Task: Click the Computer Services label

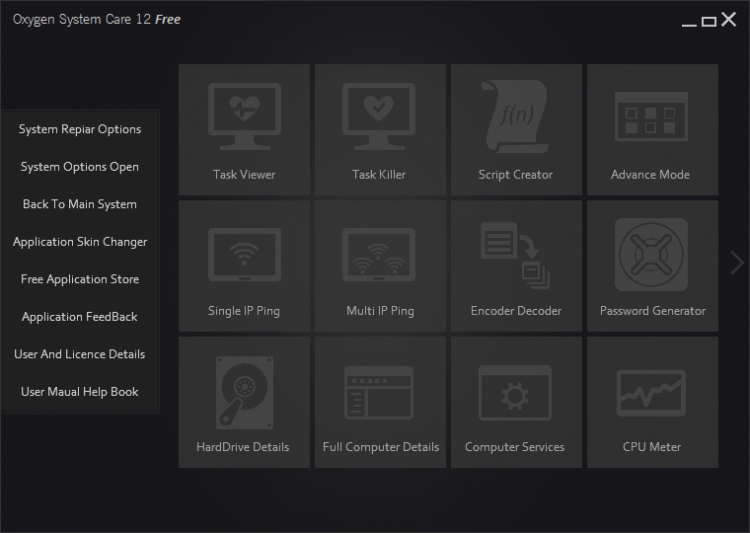Action: 515,447
